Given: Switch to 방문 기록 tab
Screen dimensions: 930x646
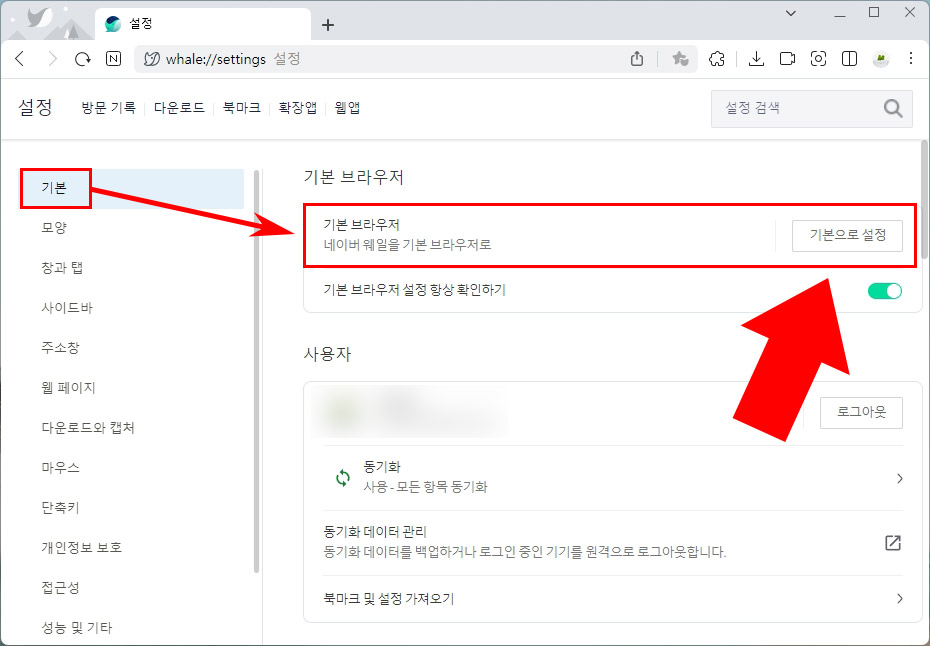Looking at the screenshot, I should pos(107,107).
